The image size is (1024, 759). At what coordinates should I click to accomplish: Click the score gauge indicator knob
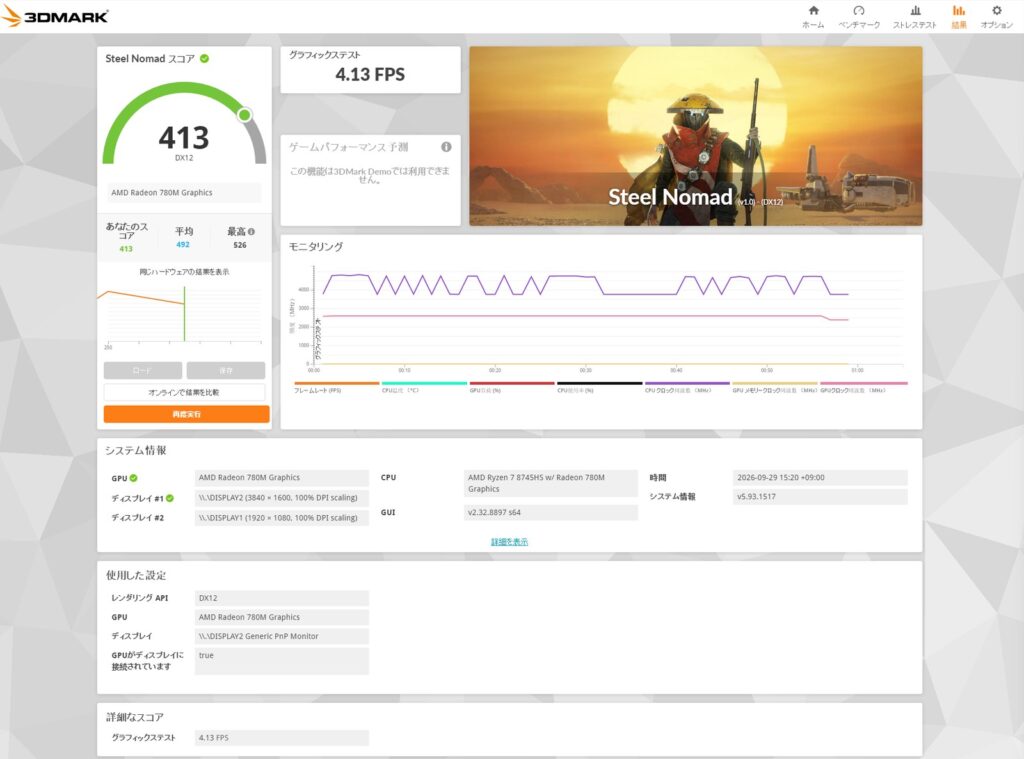pos(245,116)
